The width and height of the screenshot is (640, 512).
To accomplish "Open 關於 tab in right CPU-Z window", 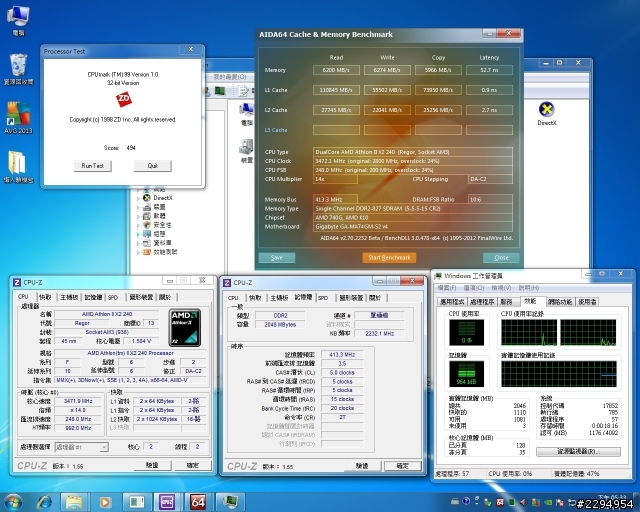I will point(375,298).
